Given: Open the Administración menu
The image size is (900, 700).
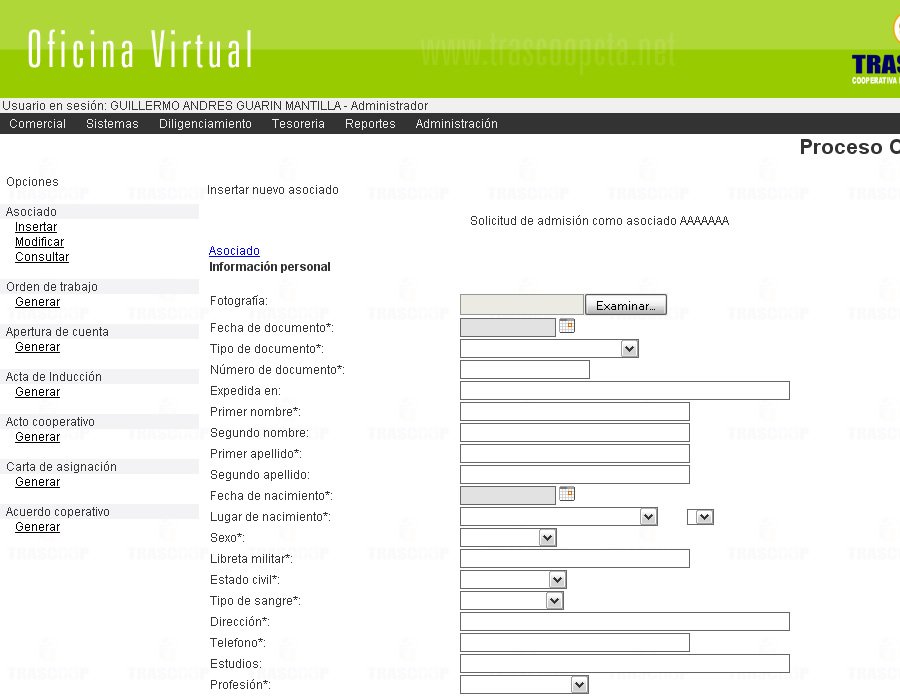Looking at the screenshot, I should [456, 124].
